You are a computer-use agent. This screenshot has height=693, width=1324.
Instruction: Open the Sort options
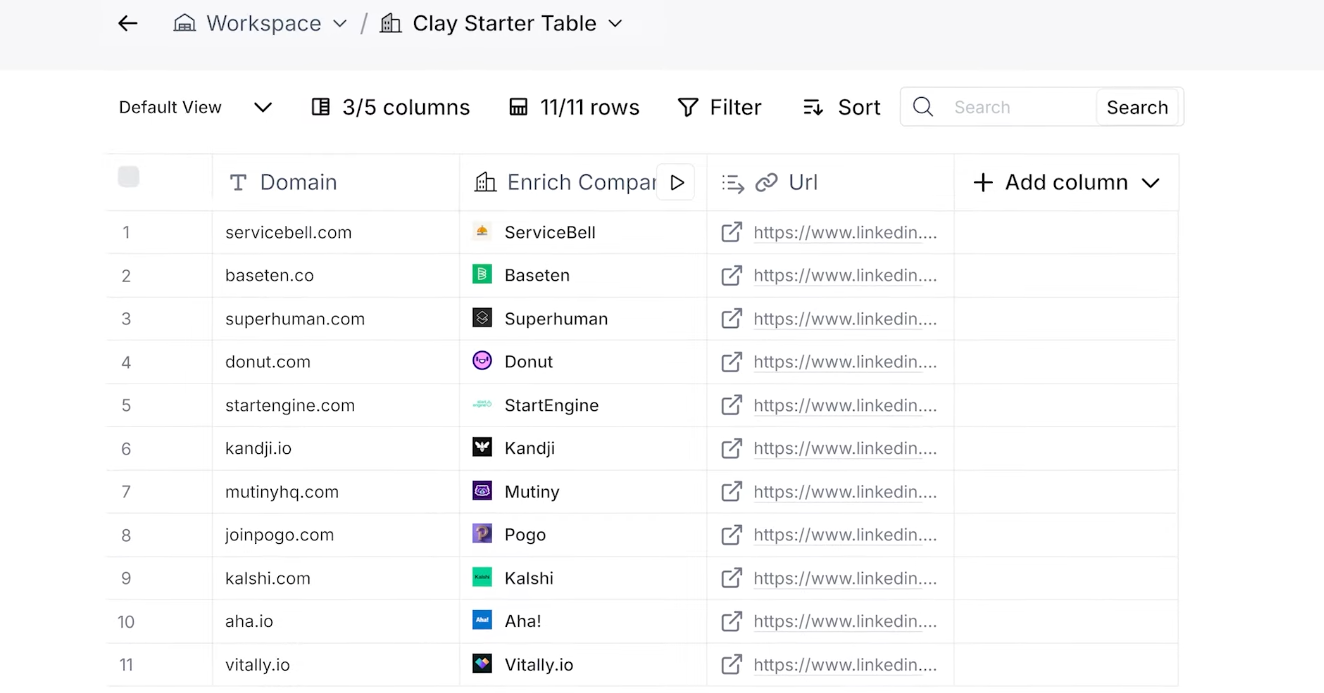[841, 107]
